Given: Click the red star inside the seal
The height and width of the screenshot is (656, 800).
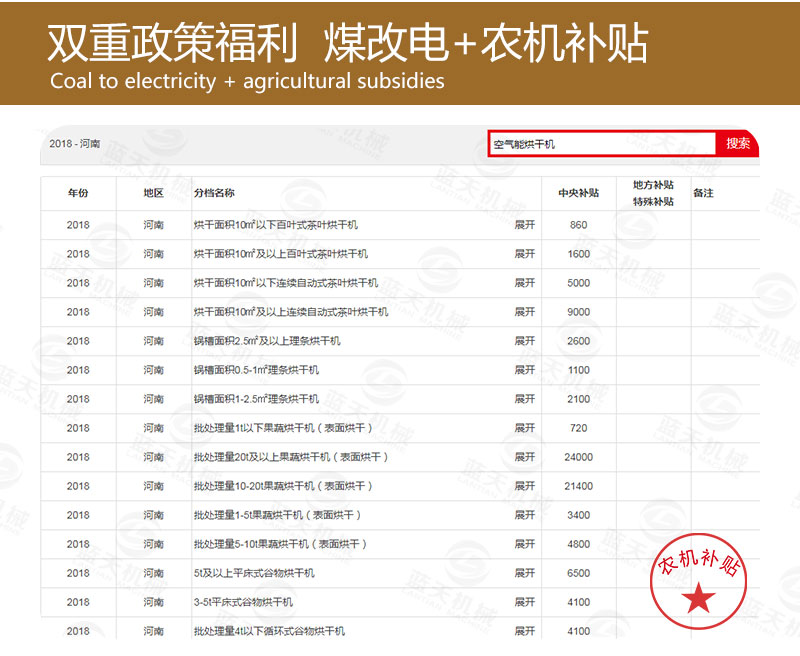Looking at the screenshot, I should [700, 600].
